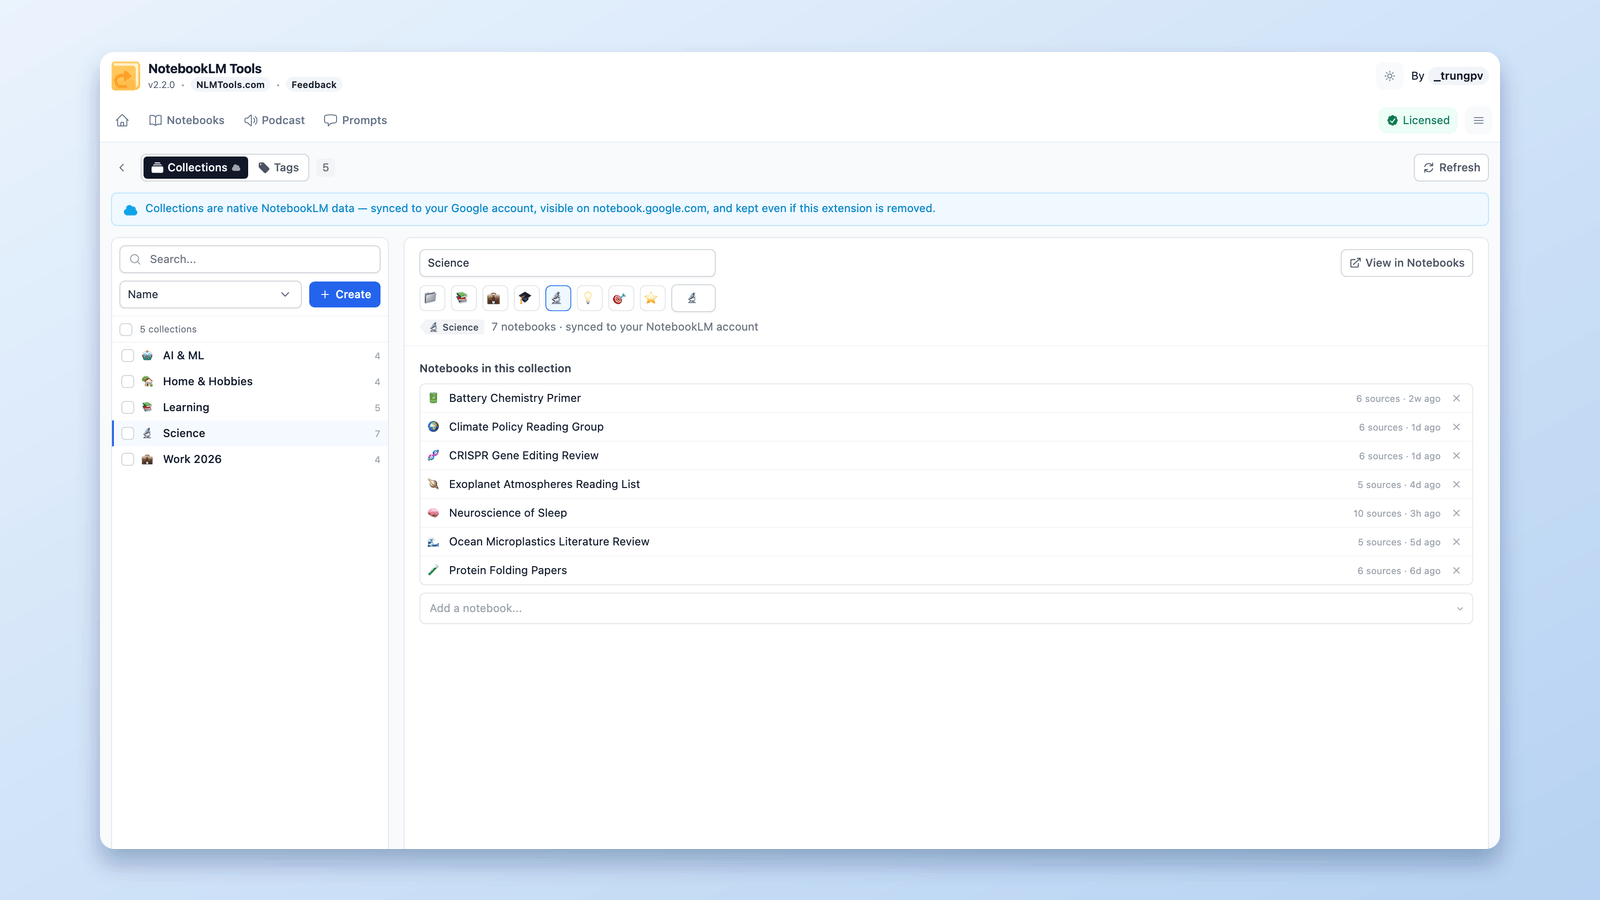
Task: Pick the star emoji icon
Action: (652, 298)
